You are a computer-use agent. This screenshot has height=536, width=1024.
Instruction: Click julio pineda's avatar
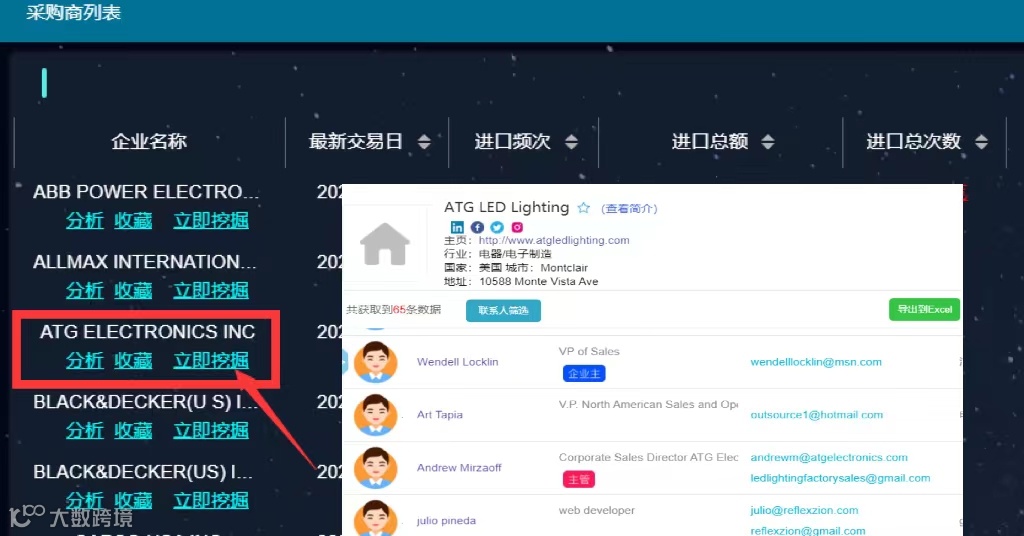pyautogui.click(x=376, y=519)
